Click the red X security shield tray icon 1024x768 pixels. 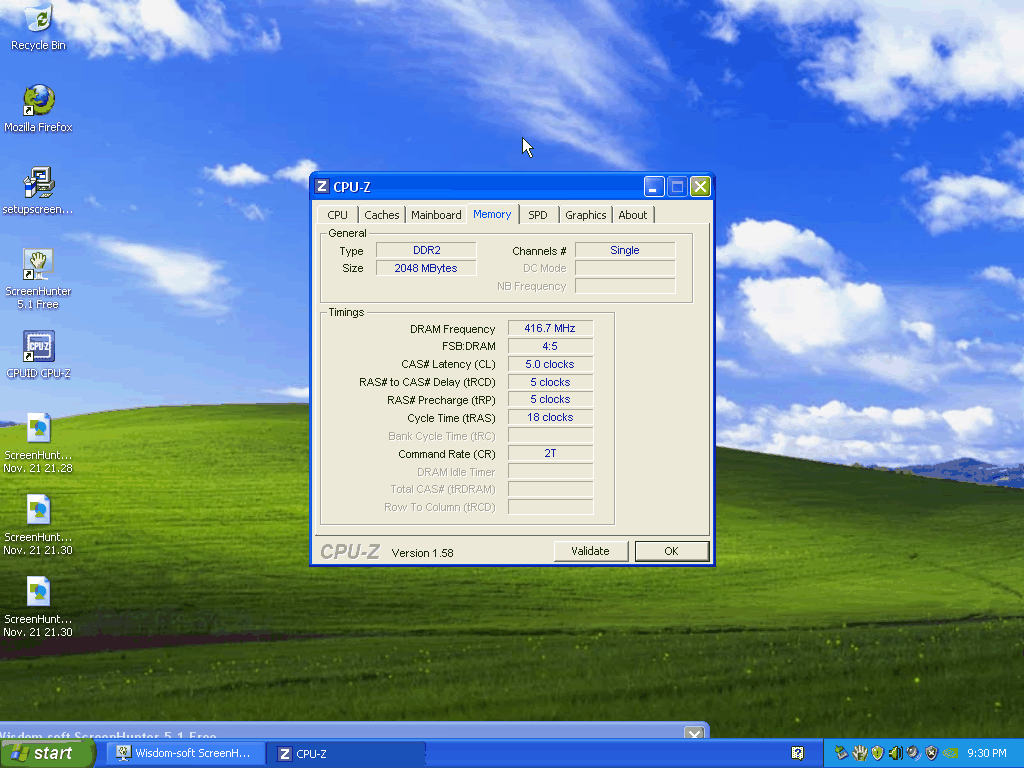click(931, 753)
